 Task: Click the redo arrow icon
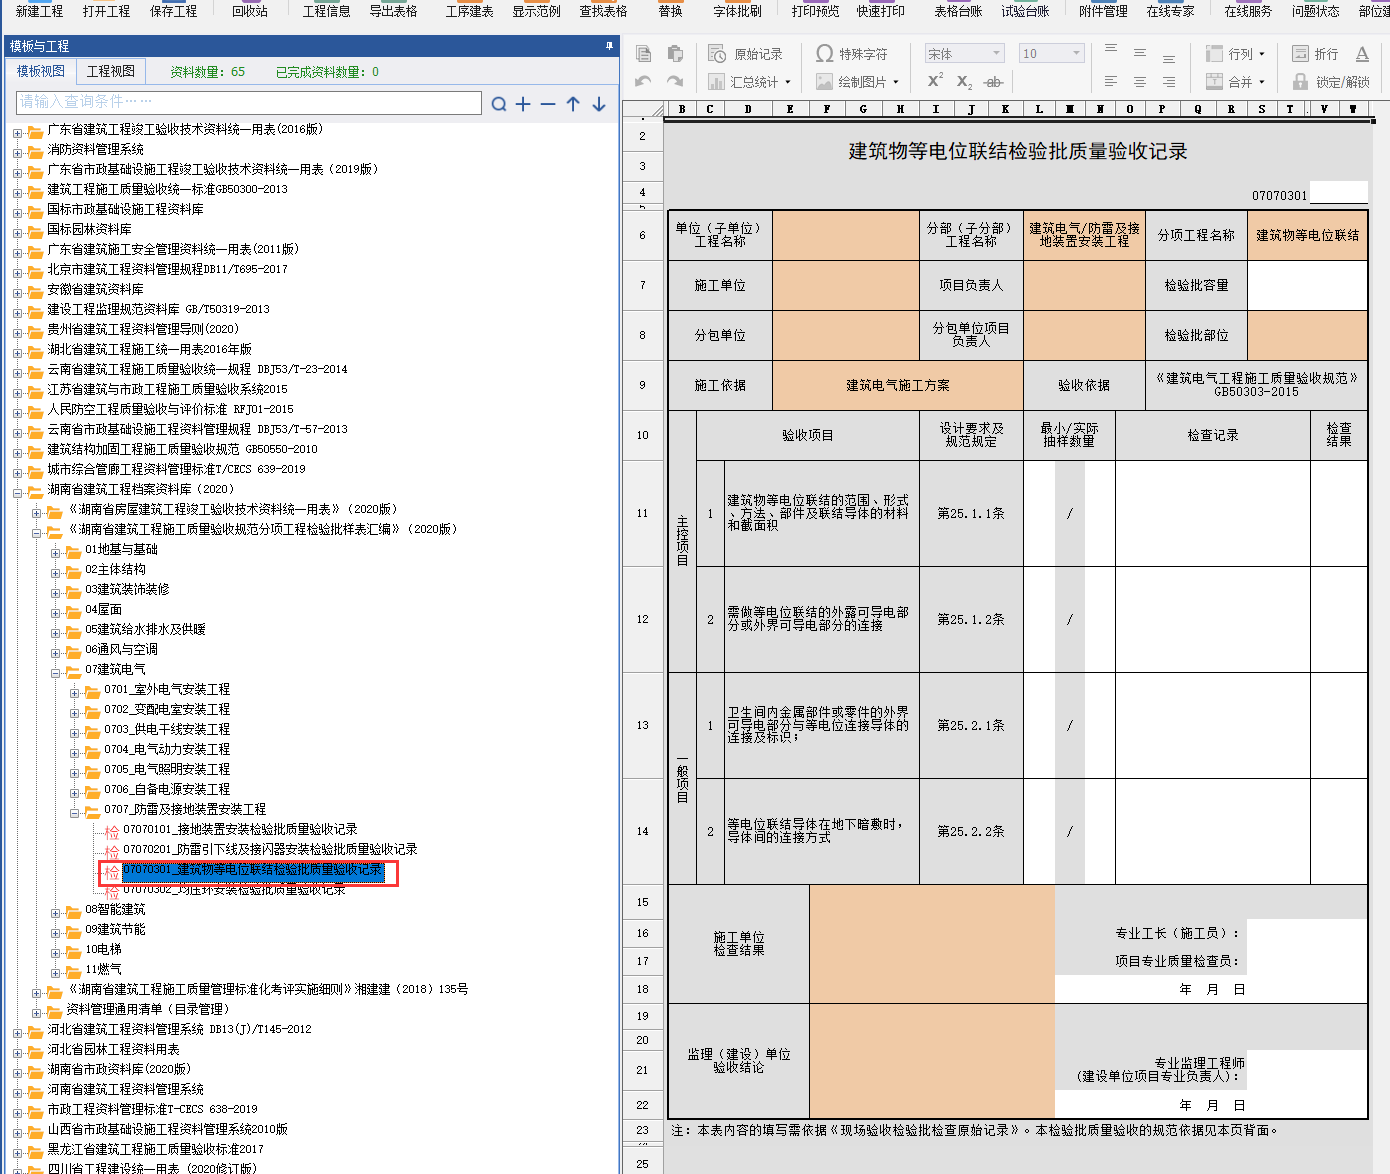[x=675, y=82]
